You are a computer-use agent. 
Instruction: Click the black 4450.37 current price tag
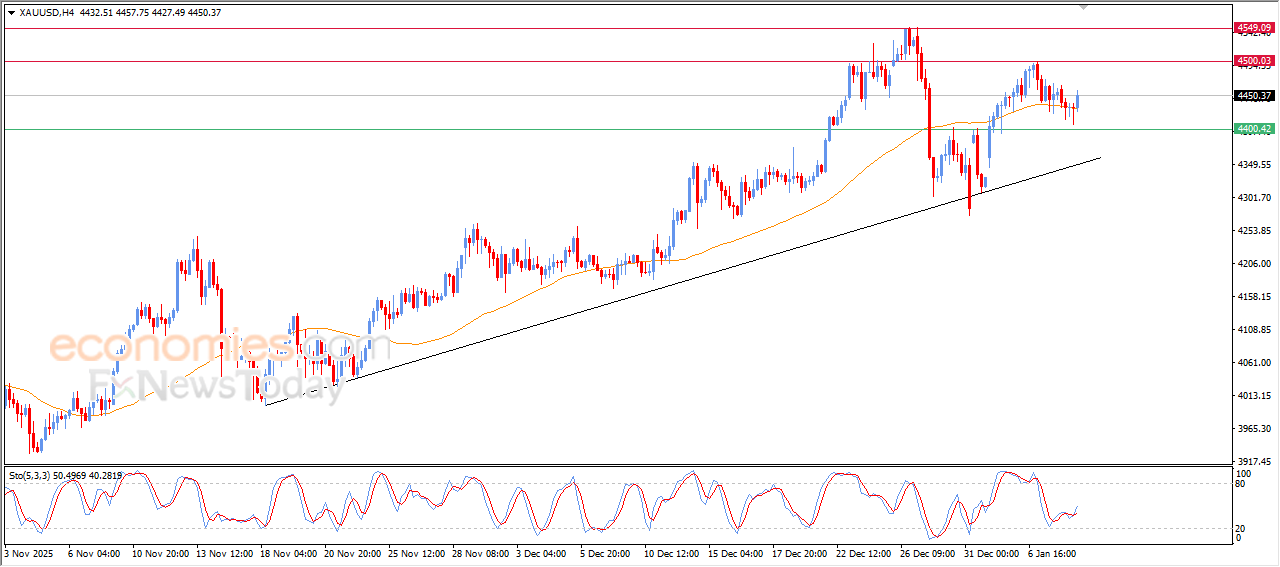click(1253, 96)
